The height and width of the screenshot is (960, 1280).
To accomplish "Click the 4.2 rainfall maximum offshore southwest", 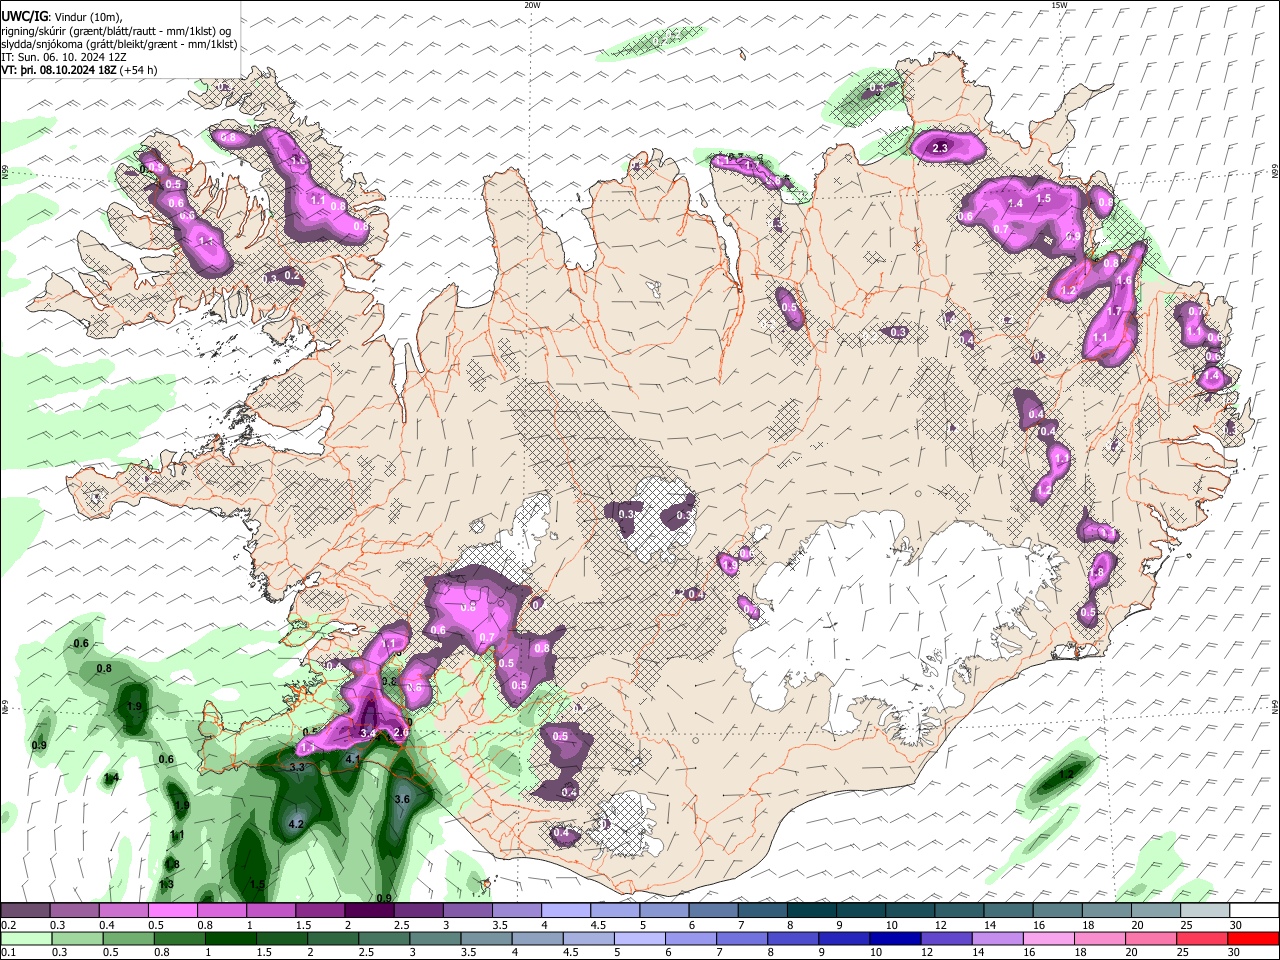I will (x=296, y=824).
